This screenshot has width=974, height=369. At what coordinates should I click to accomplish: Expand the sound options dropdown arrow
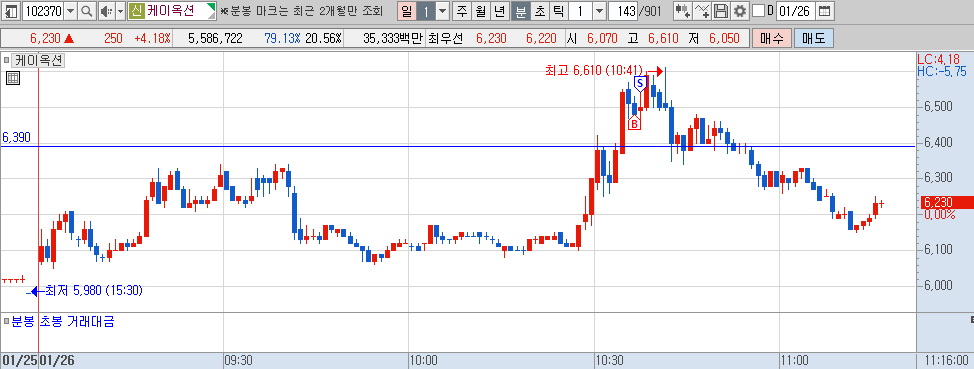(x=120, y=11)
